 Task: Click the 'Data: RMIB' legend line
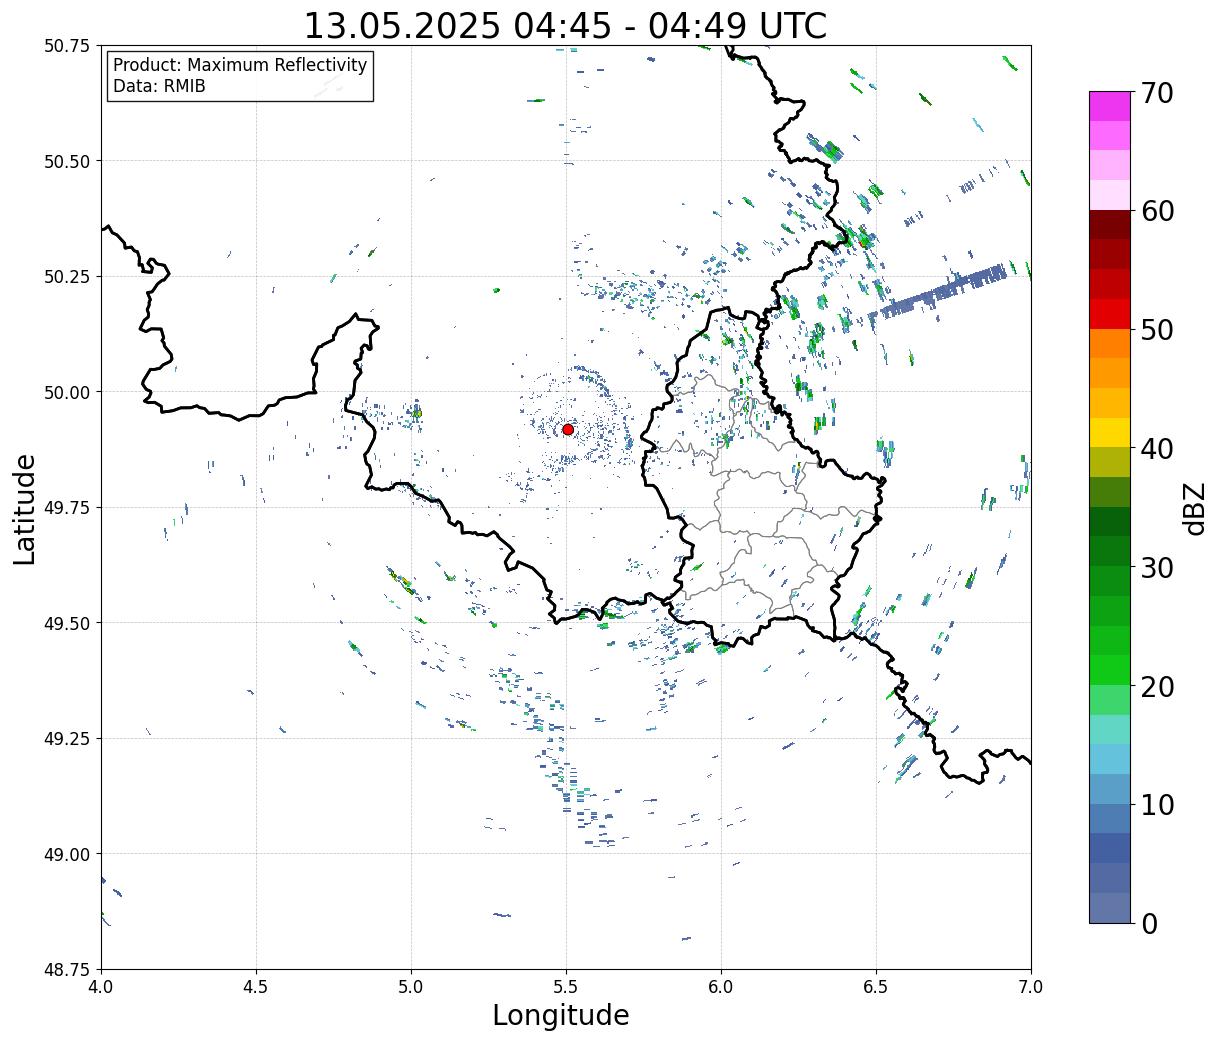tap(159, 86)
